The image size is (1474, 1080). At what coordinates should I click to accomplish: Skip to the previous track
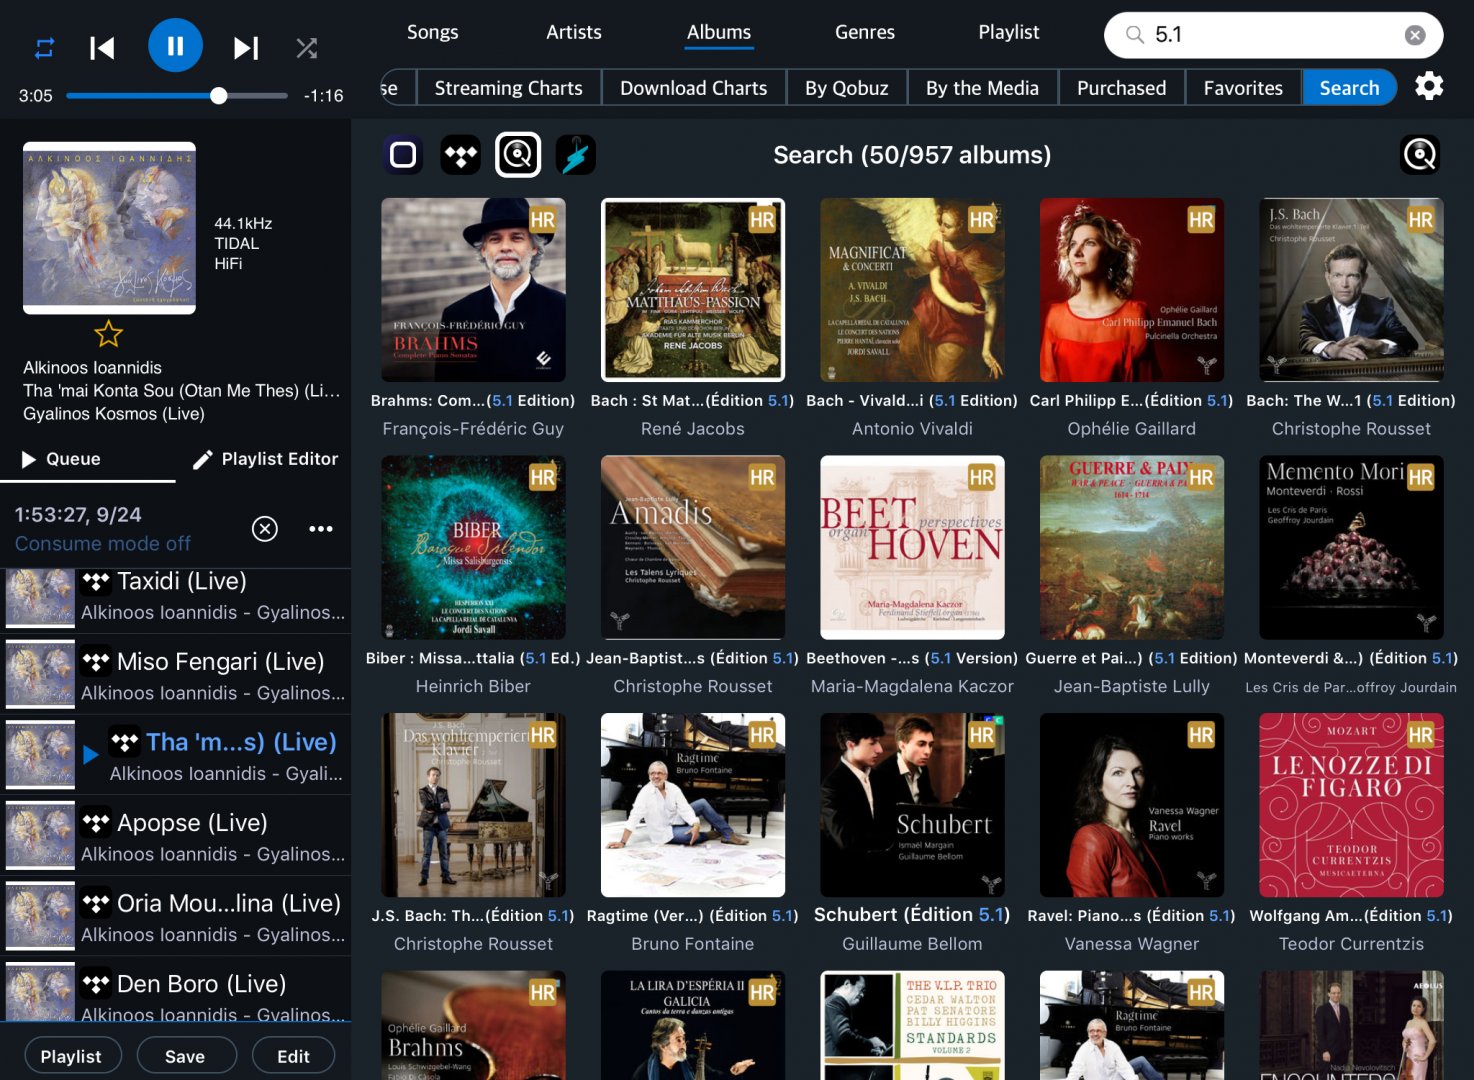102,47
